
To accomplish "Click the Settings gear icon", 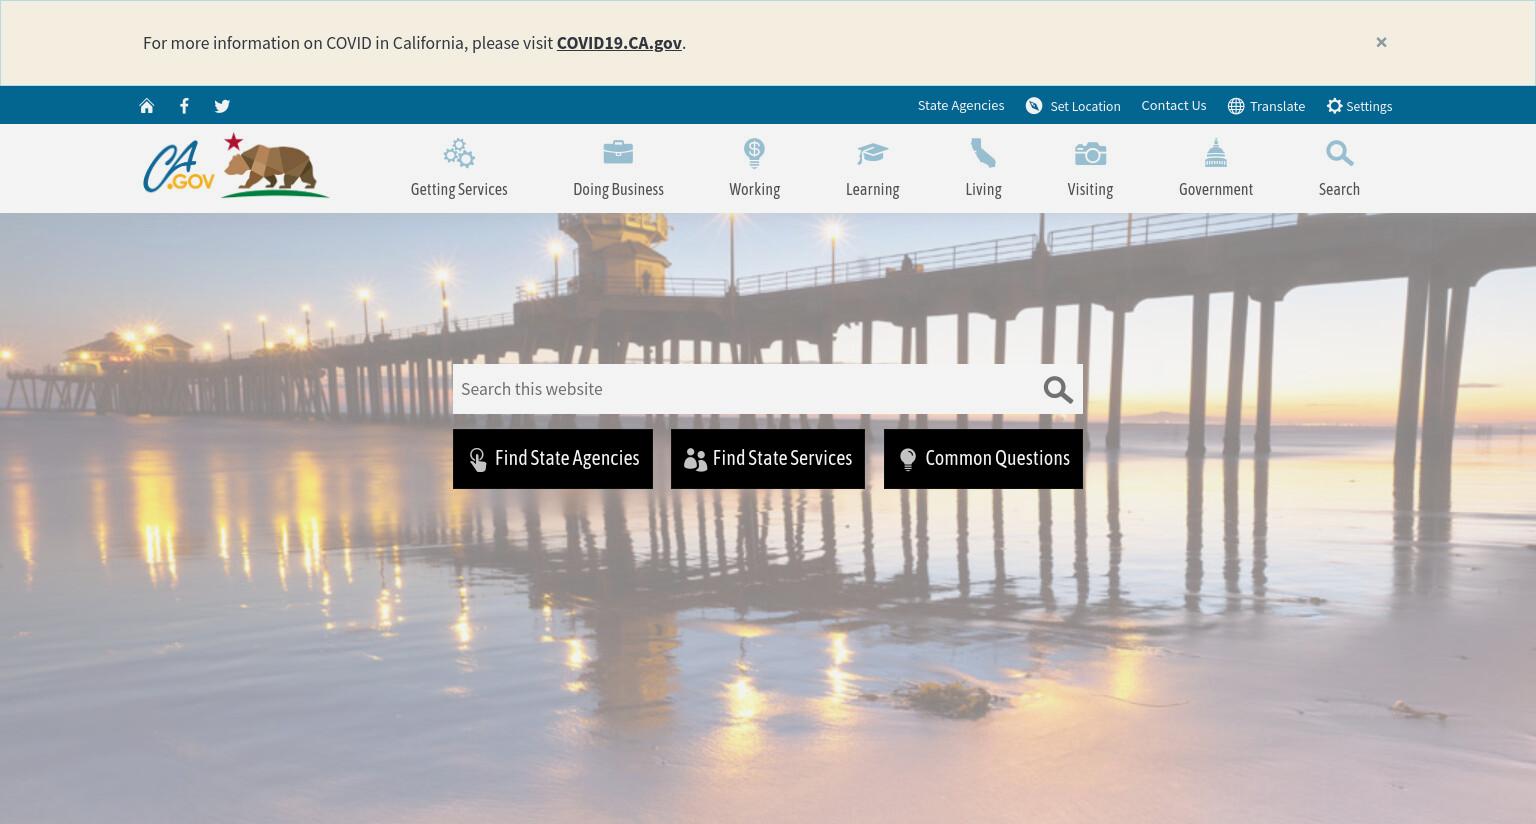I will (x=1334, y=106).
